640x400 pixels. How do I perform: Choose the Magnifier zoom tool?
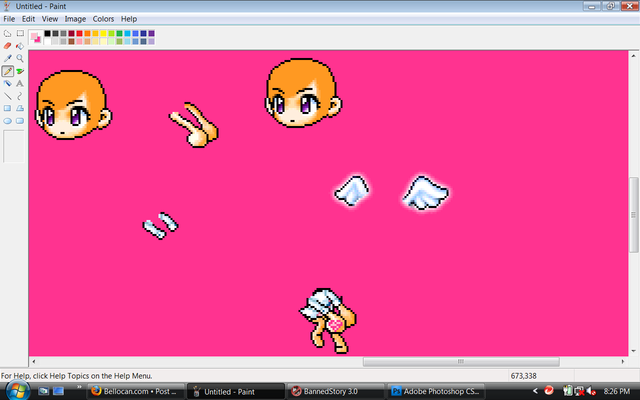(x=20, y=58)
